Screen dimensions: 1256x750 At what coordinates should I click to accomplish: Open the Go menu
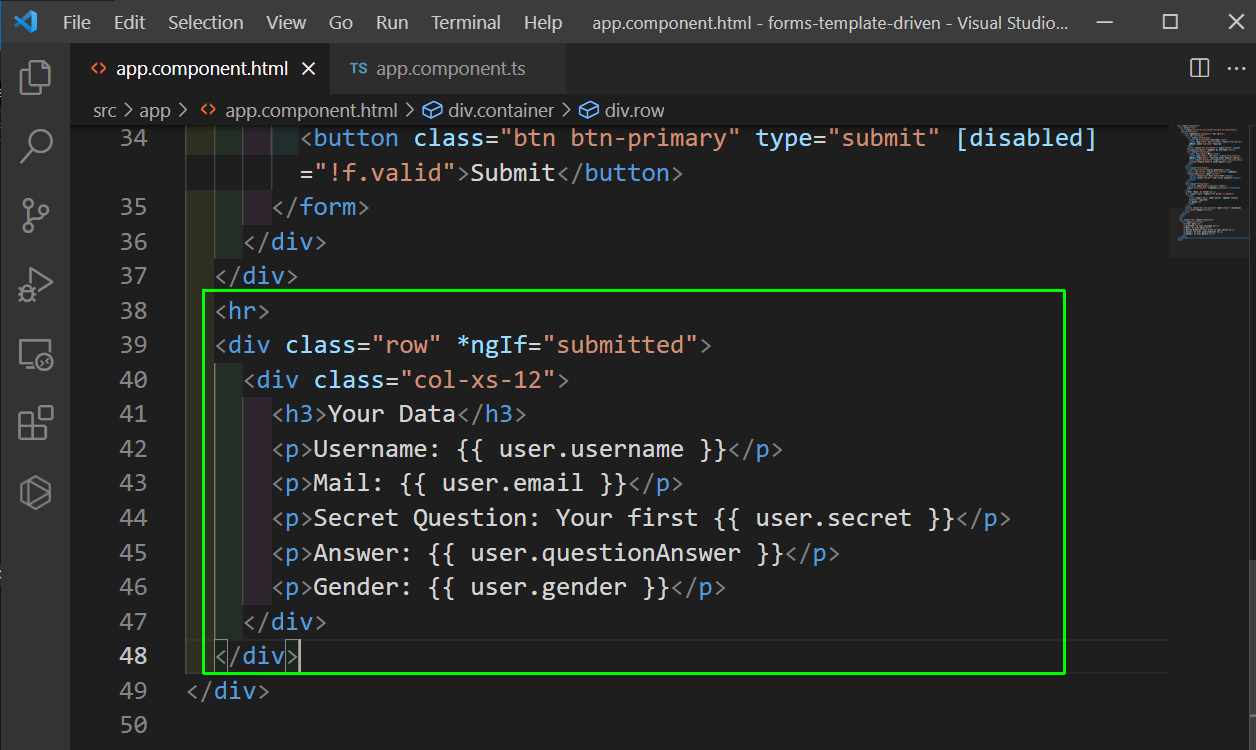coord(341,22)
